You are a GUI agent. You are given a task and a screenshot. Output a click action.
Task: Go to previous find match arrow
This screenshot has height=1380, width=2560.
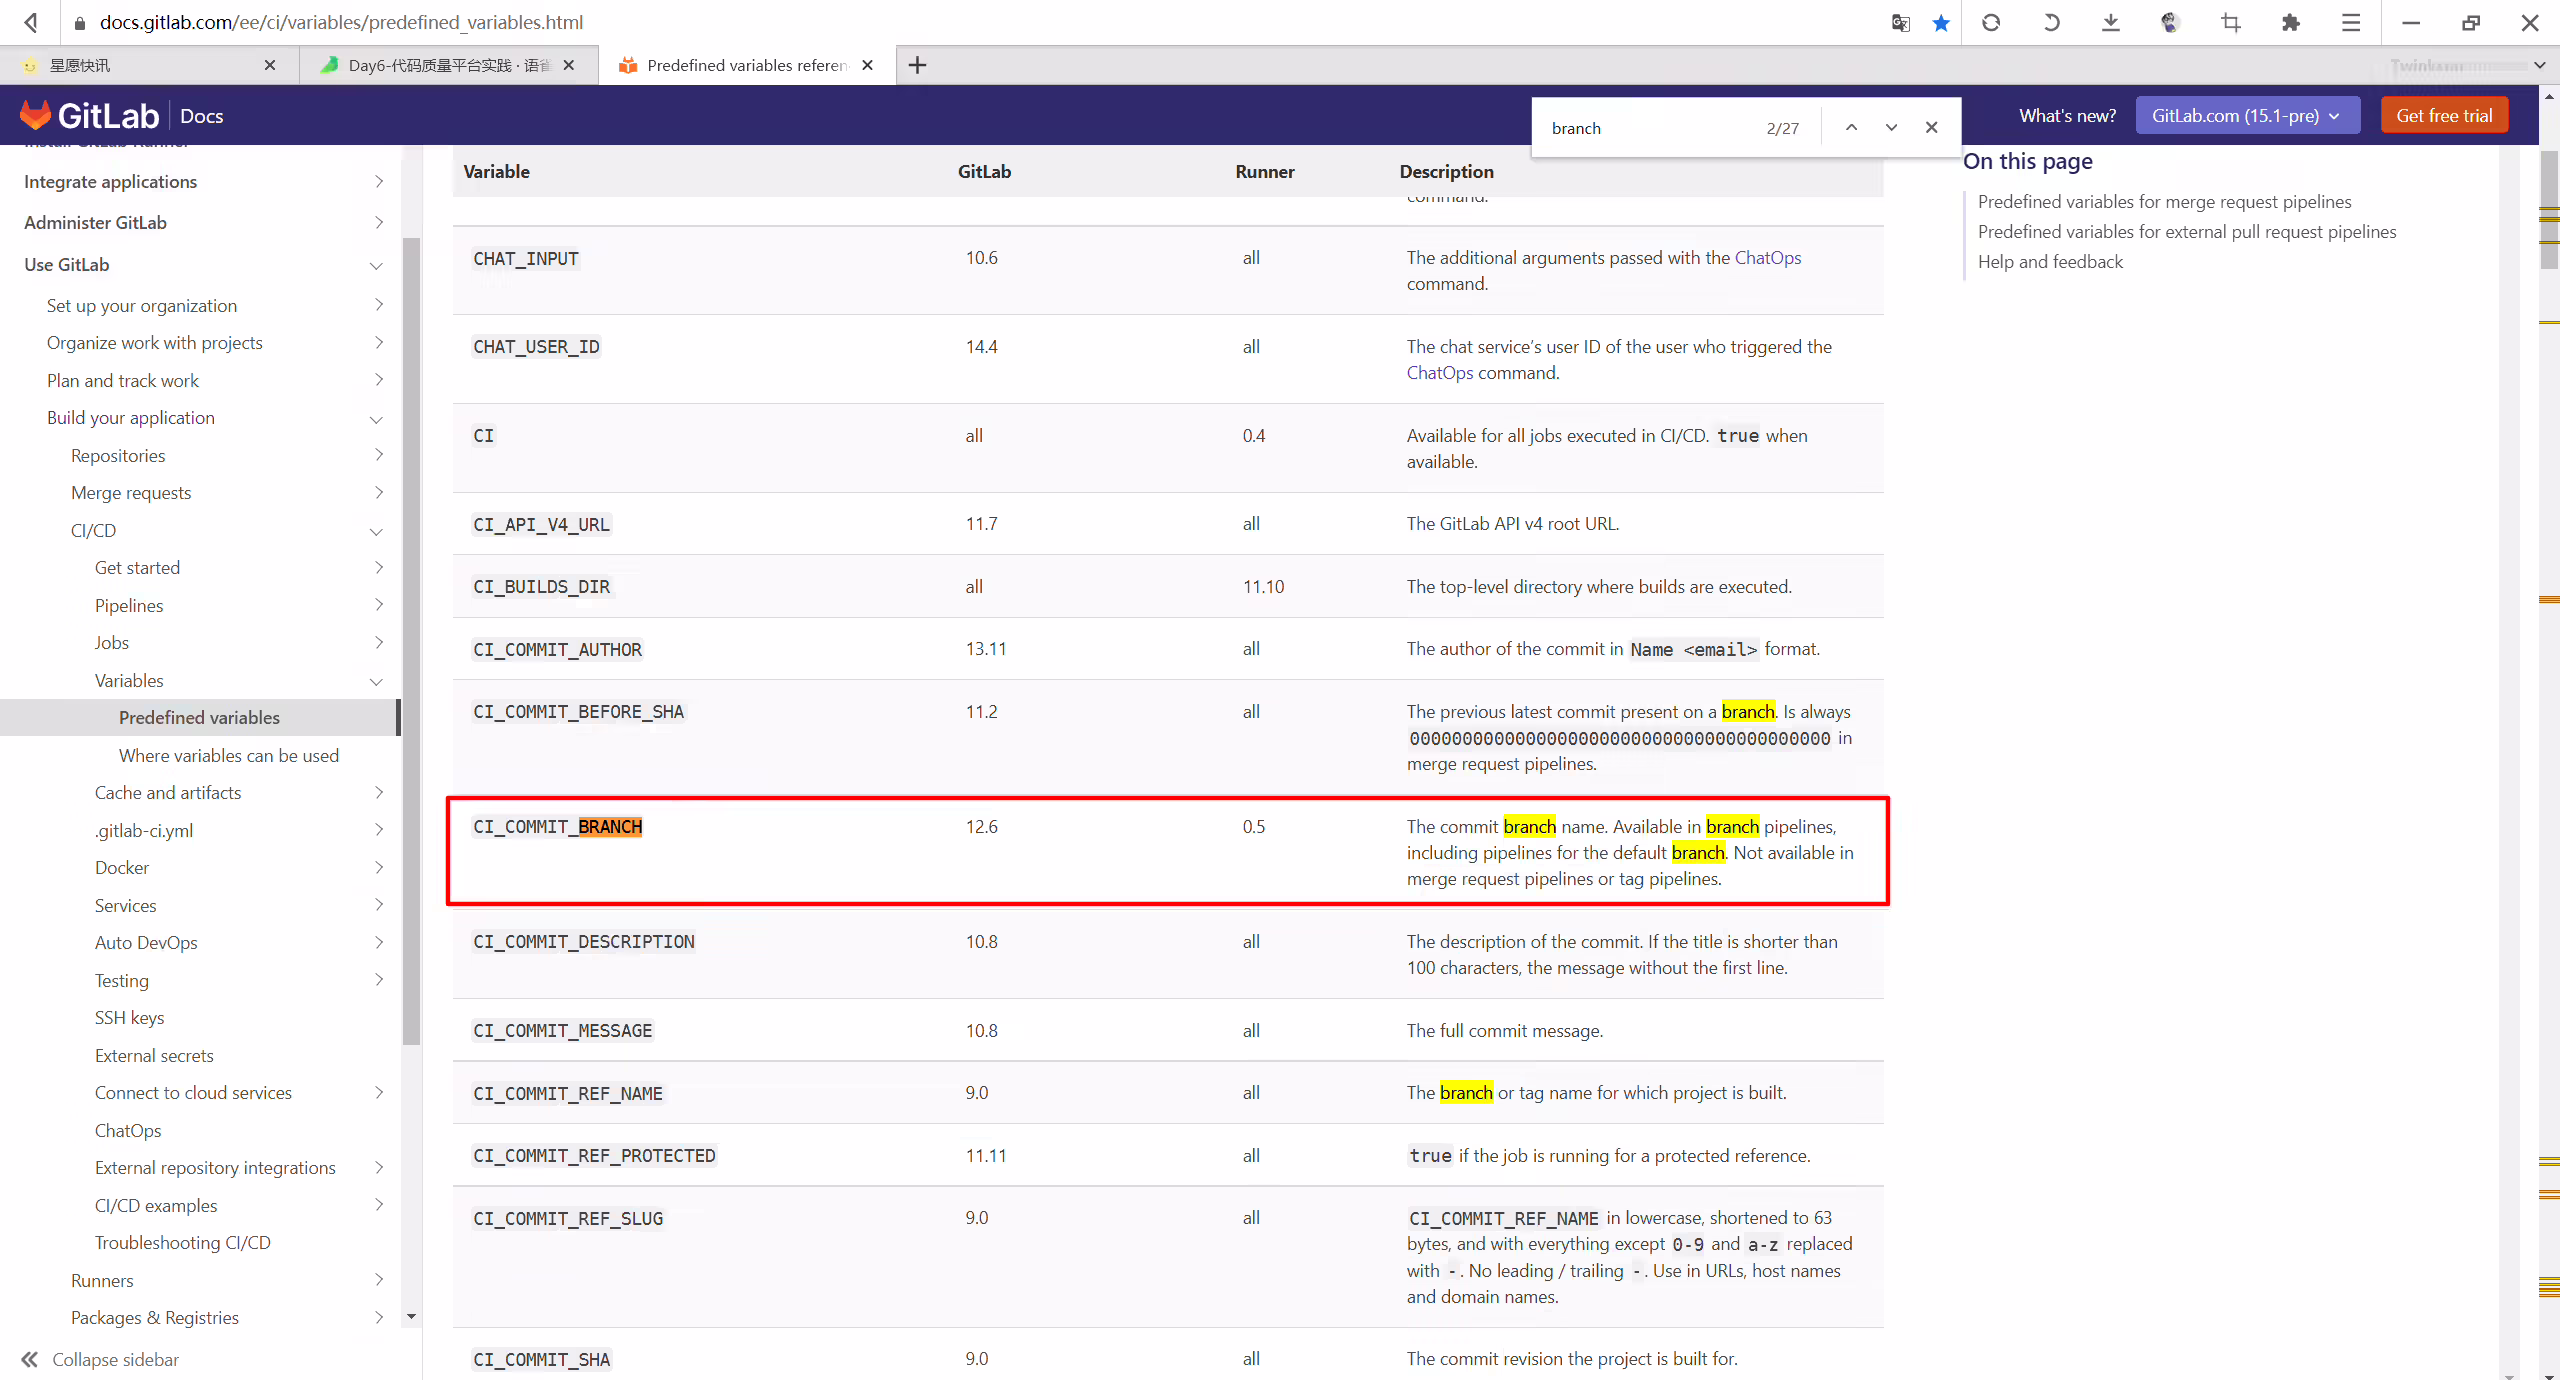click(1851, 128)
